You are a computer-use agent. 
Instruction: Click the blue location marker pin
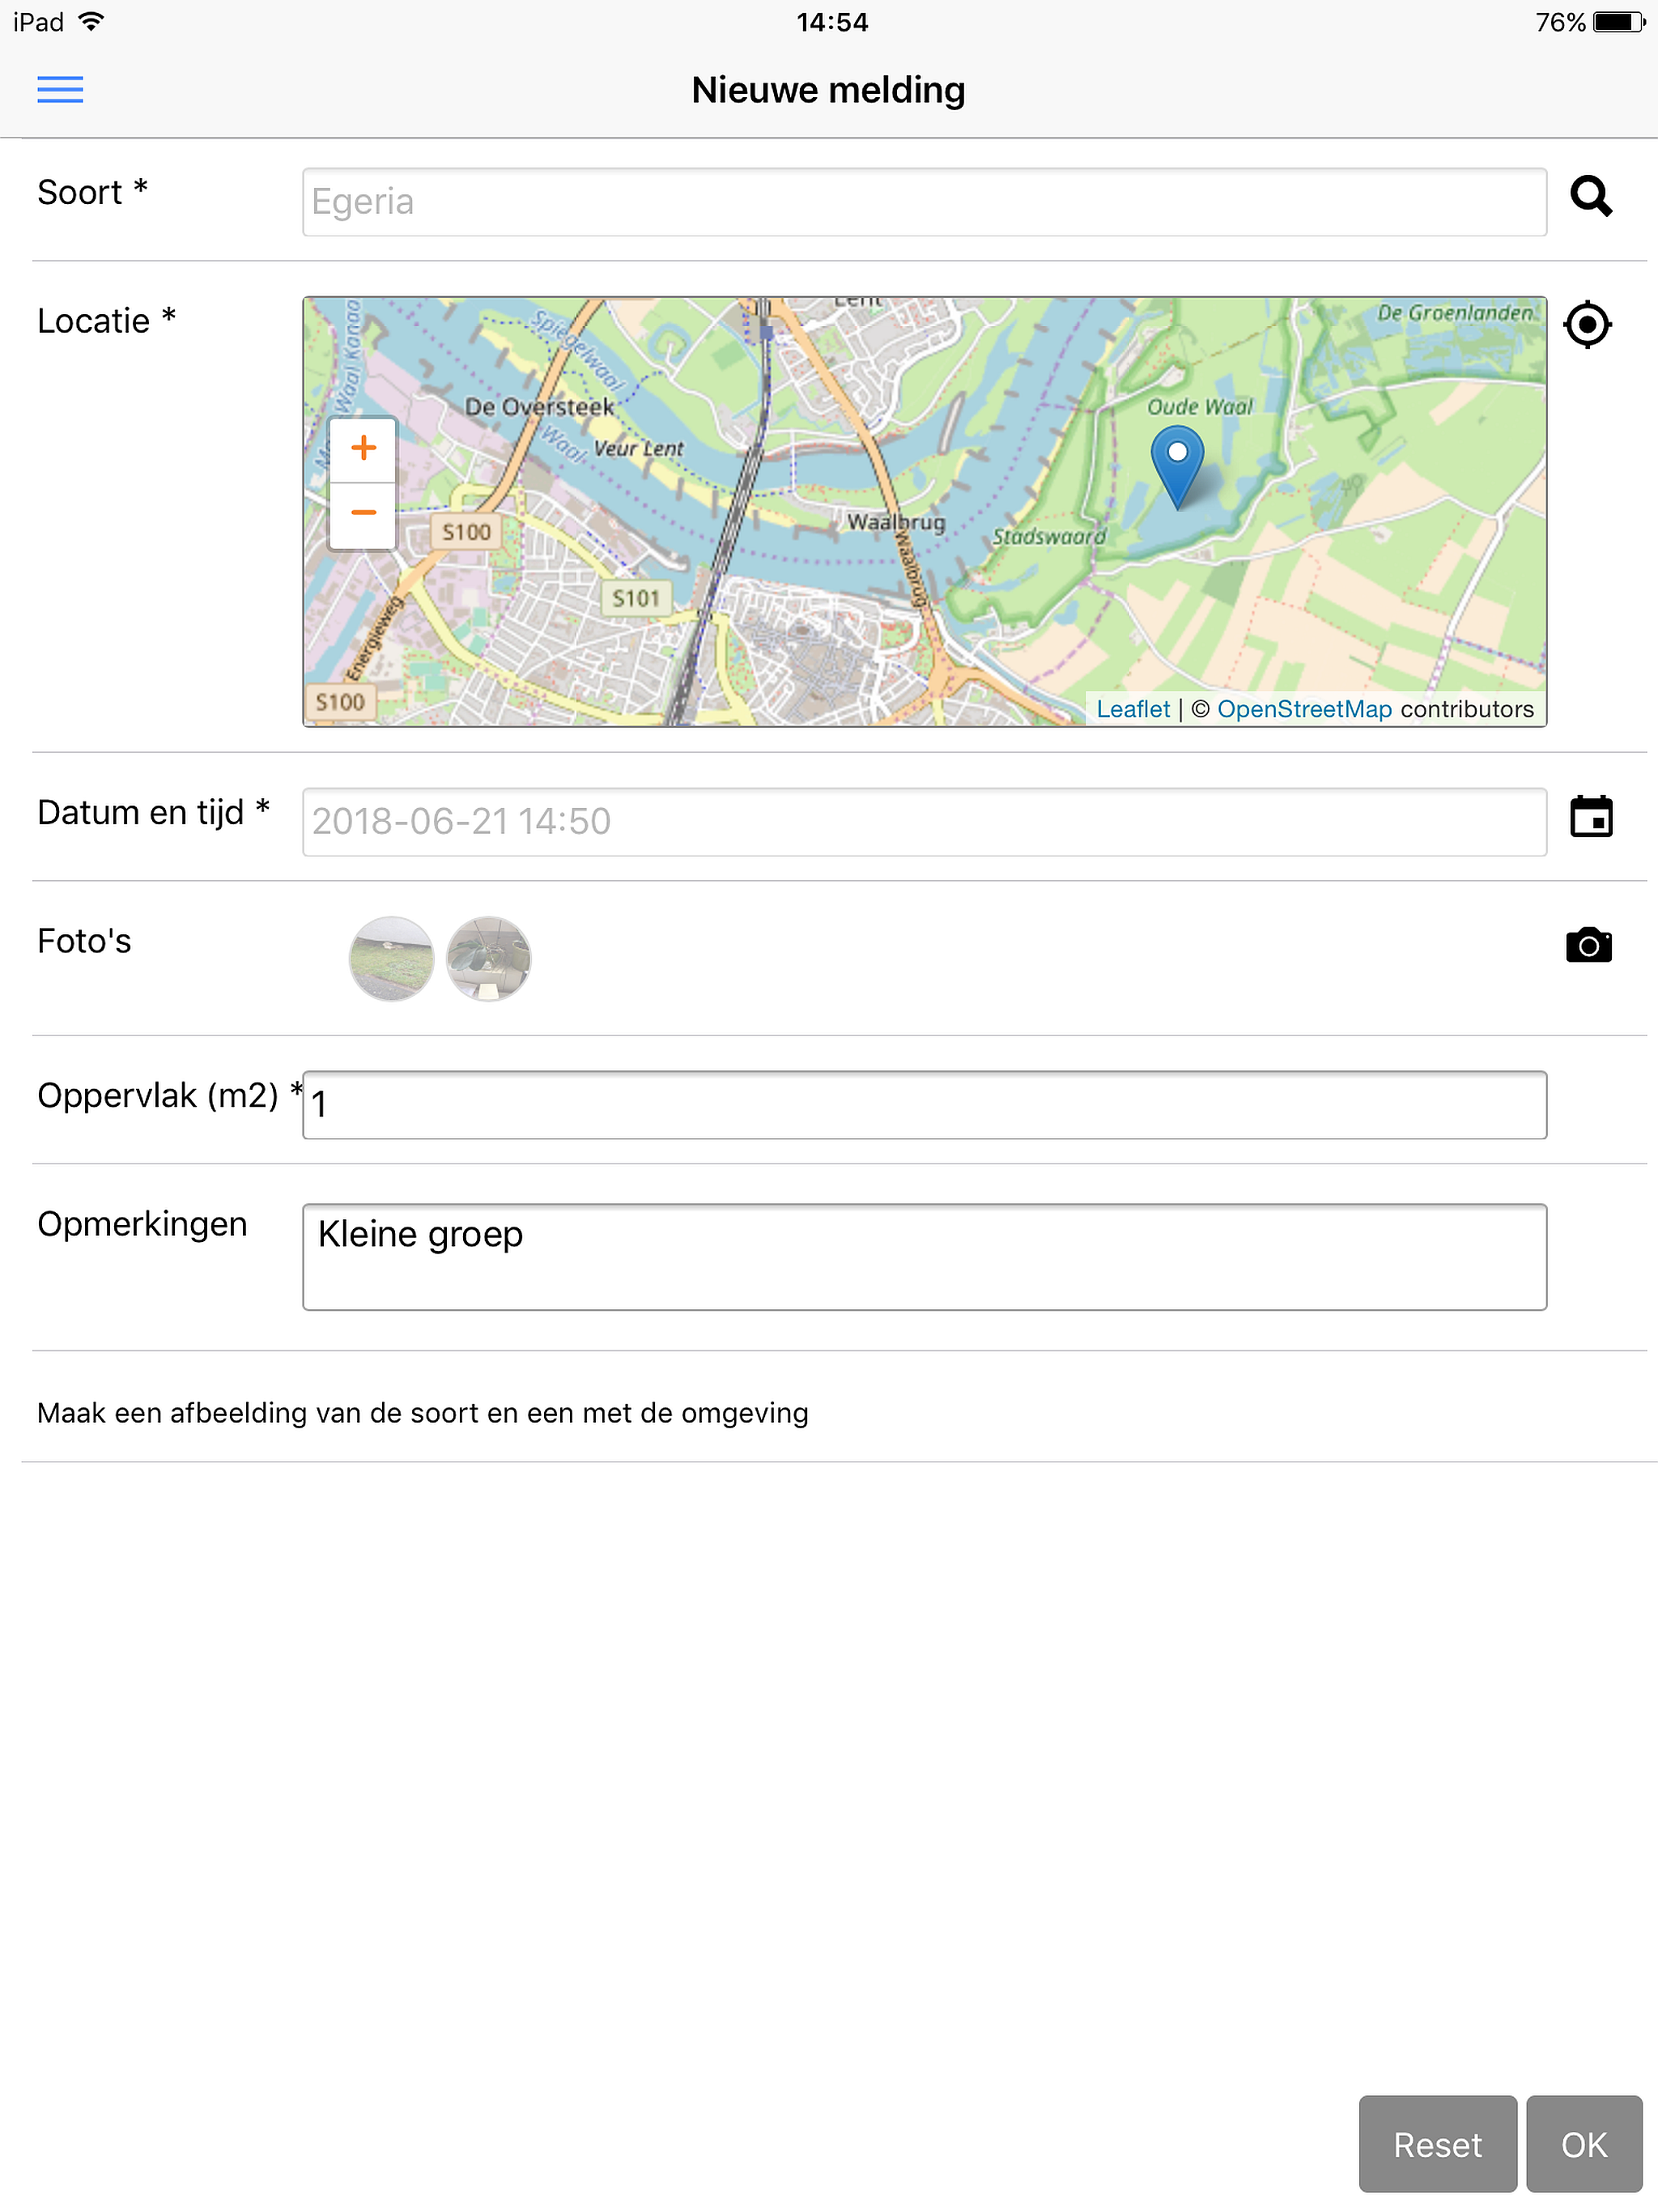[x=1177, y=467]
